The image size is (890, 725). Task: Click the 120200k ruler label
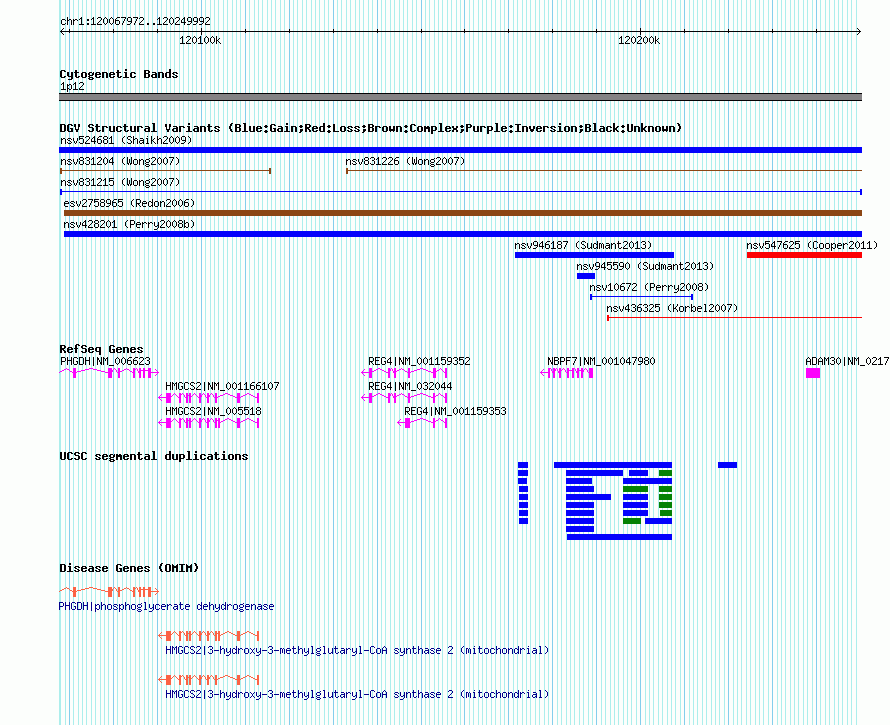click(x=639, y=40)
